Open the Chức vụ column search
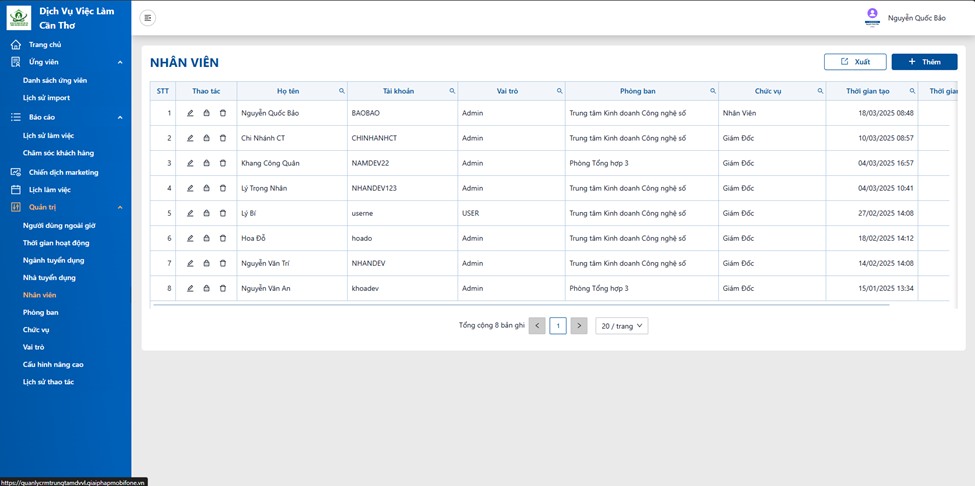This screenshot has width=975, height=486. pyautogui.click(x=820, y=91)
